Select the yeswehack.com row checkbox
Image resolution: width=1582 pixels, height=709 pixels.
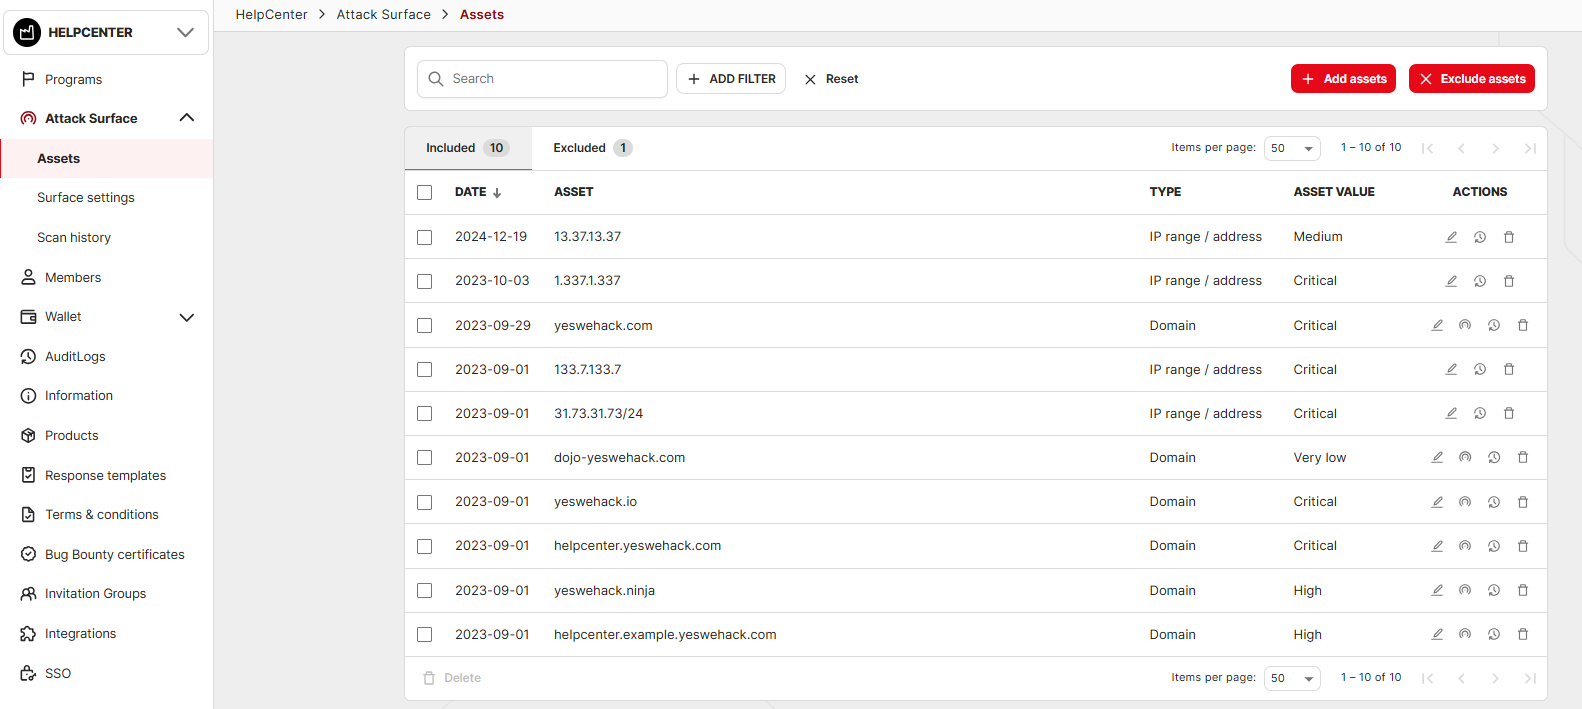(x=425, y=325)
